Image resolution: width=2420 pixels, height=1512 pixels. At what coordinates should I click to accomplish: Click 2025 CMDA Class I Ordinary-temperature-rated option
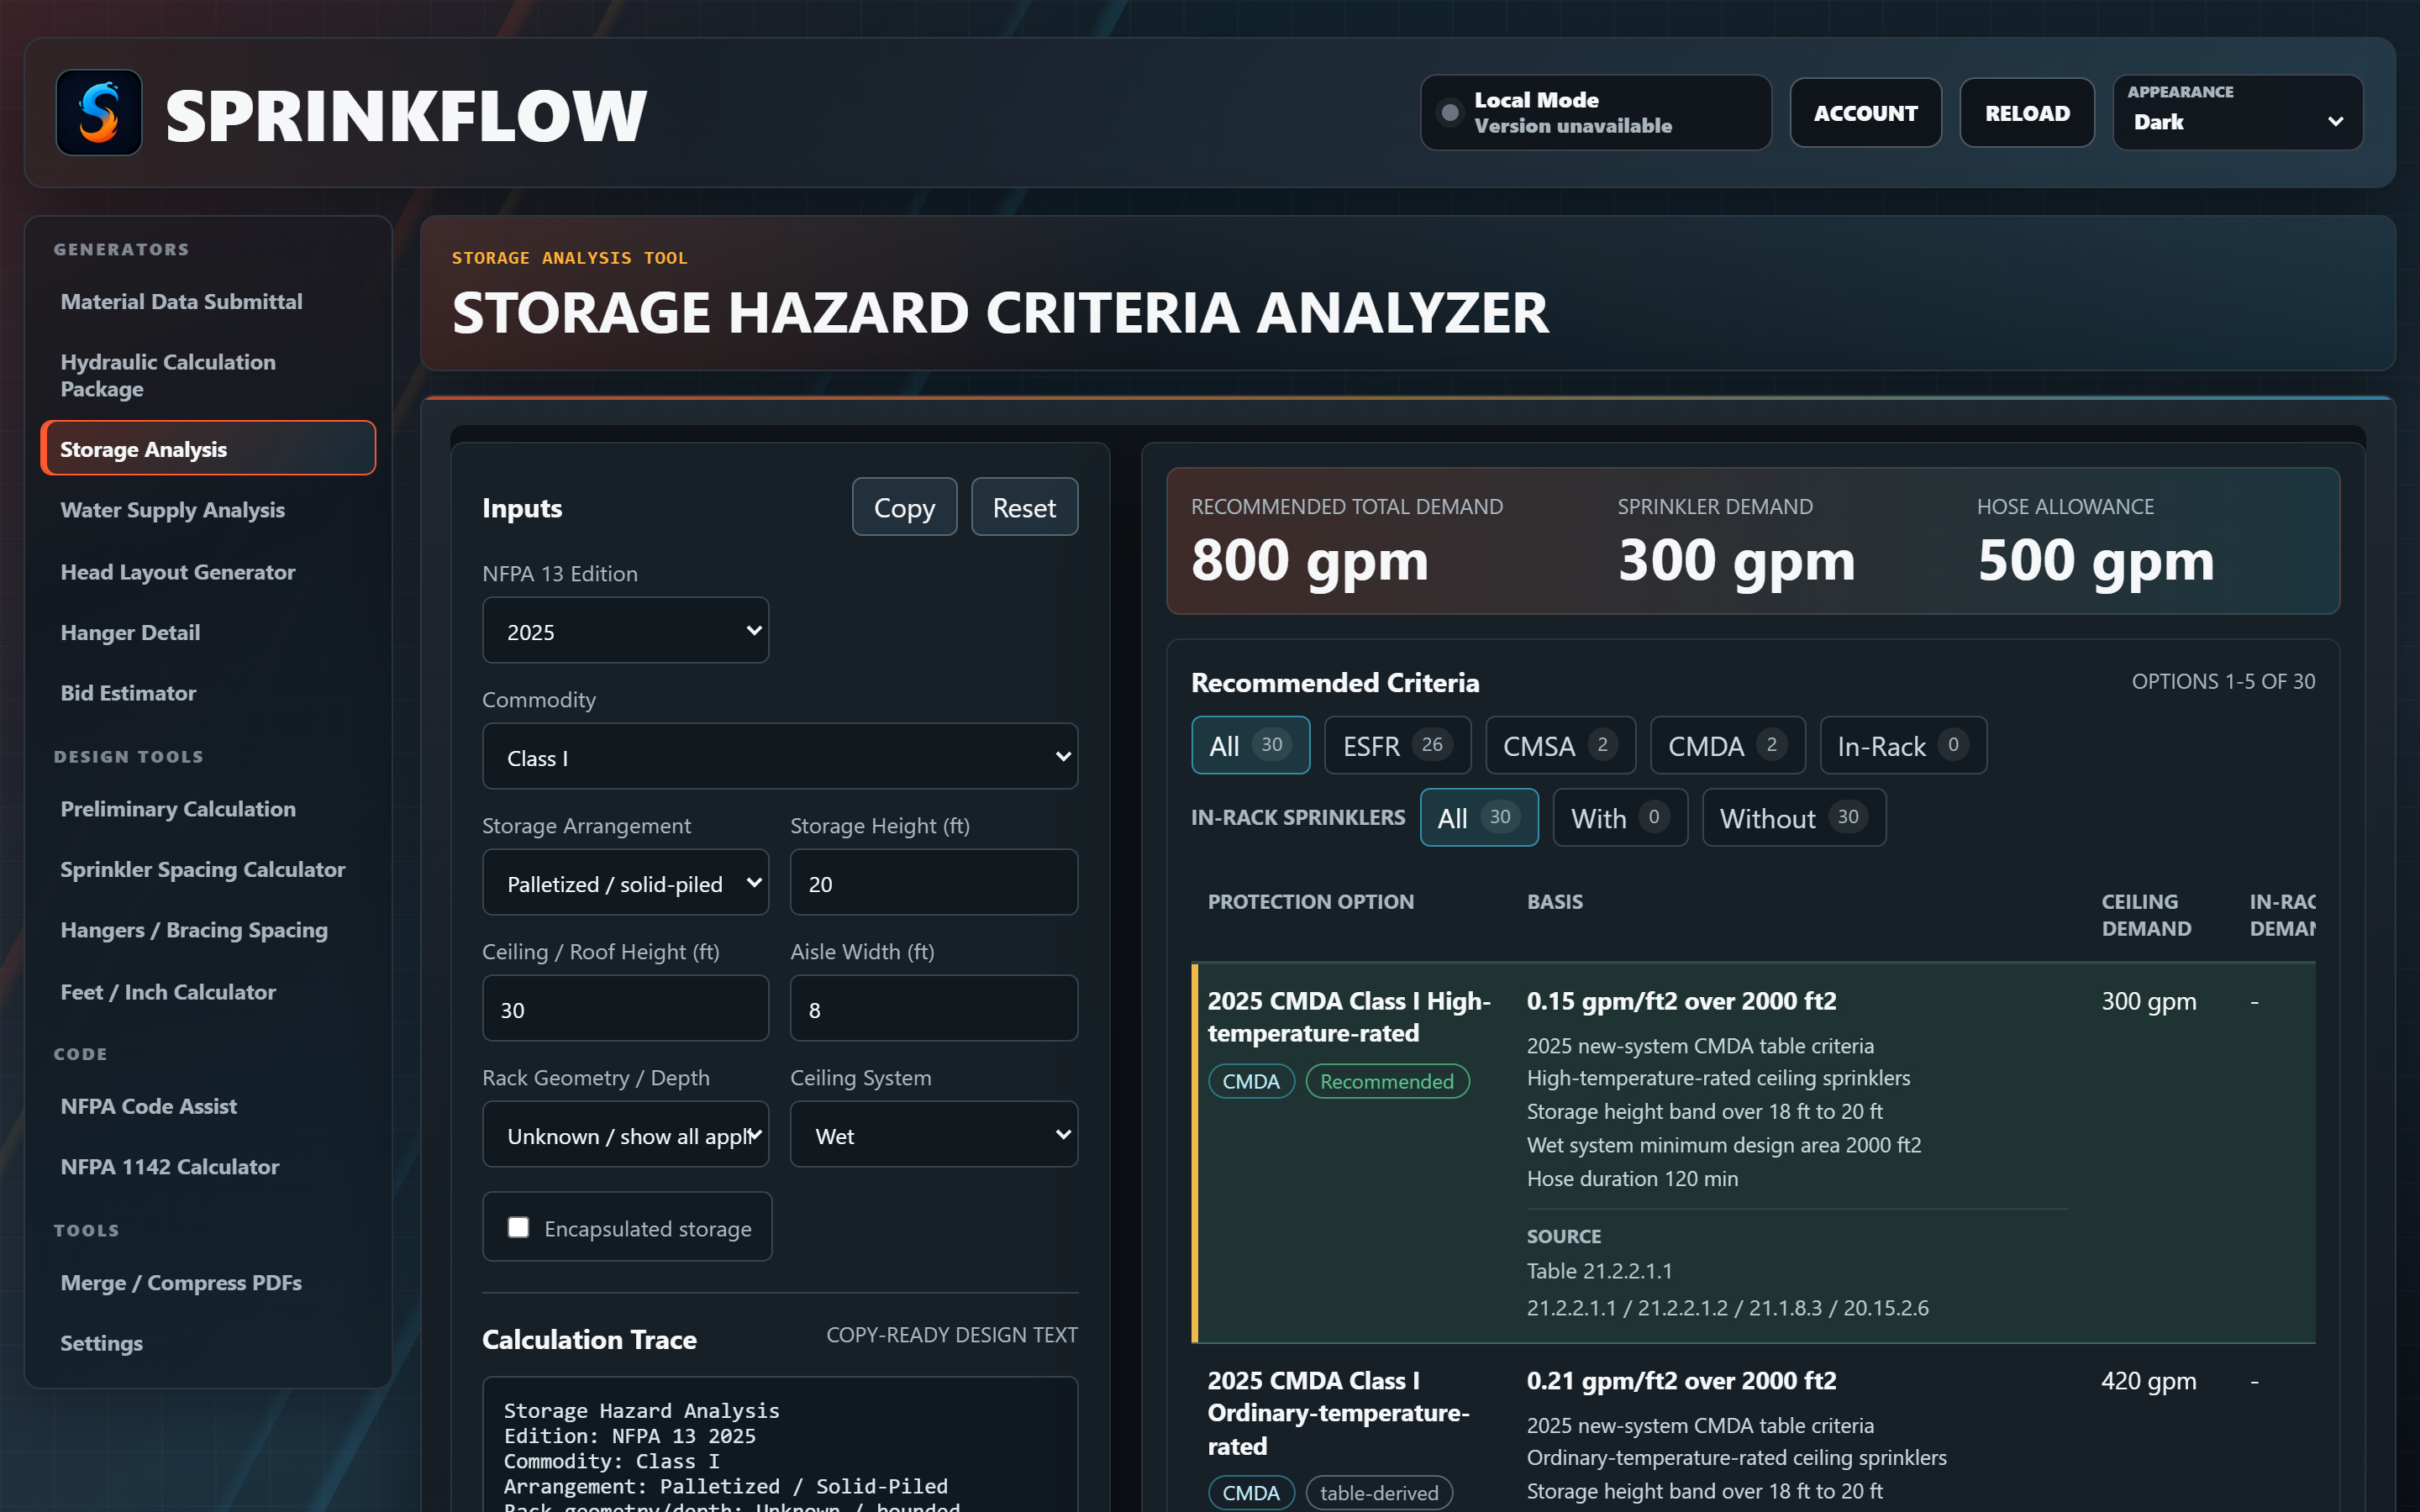pyautogui.click(x=1338, y=1412)
